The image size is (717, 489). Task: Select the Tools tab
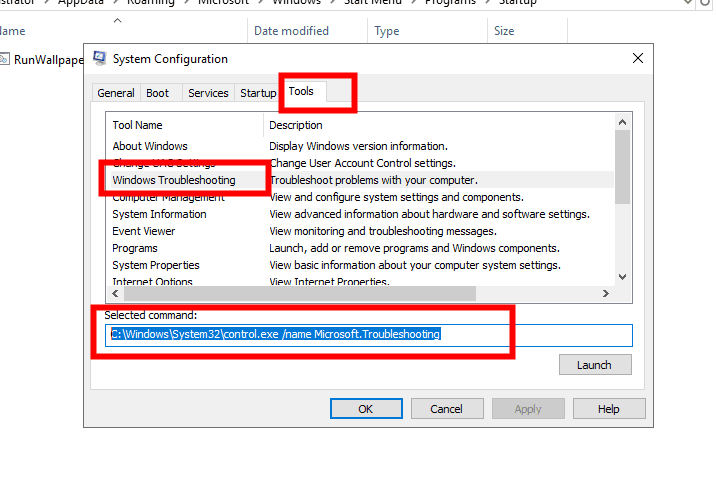tap(301, 92)
